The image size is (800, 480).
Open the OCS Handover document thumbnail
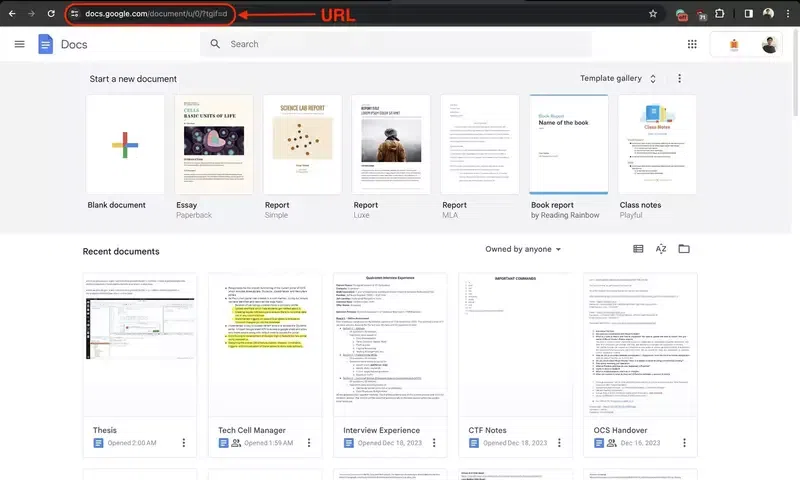[x=640, y=345]
